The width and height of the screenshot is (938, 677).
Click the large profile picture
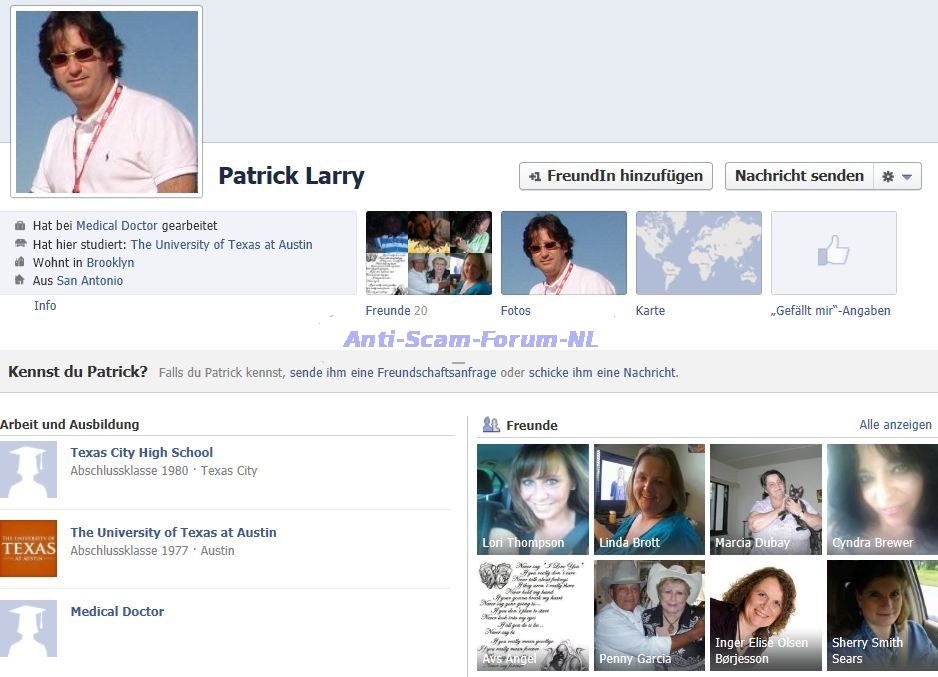click(106, 102)
